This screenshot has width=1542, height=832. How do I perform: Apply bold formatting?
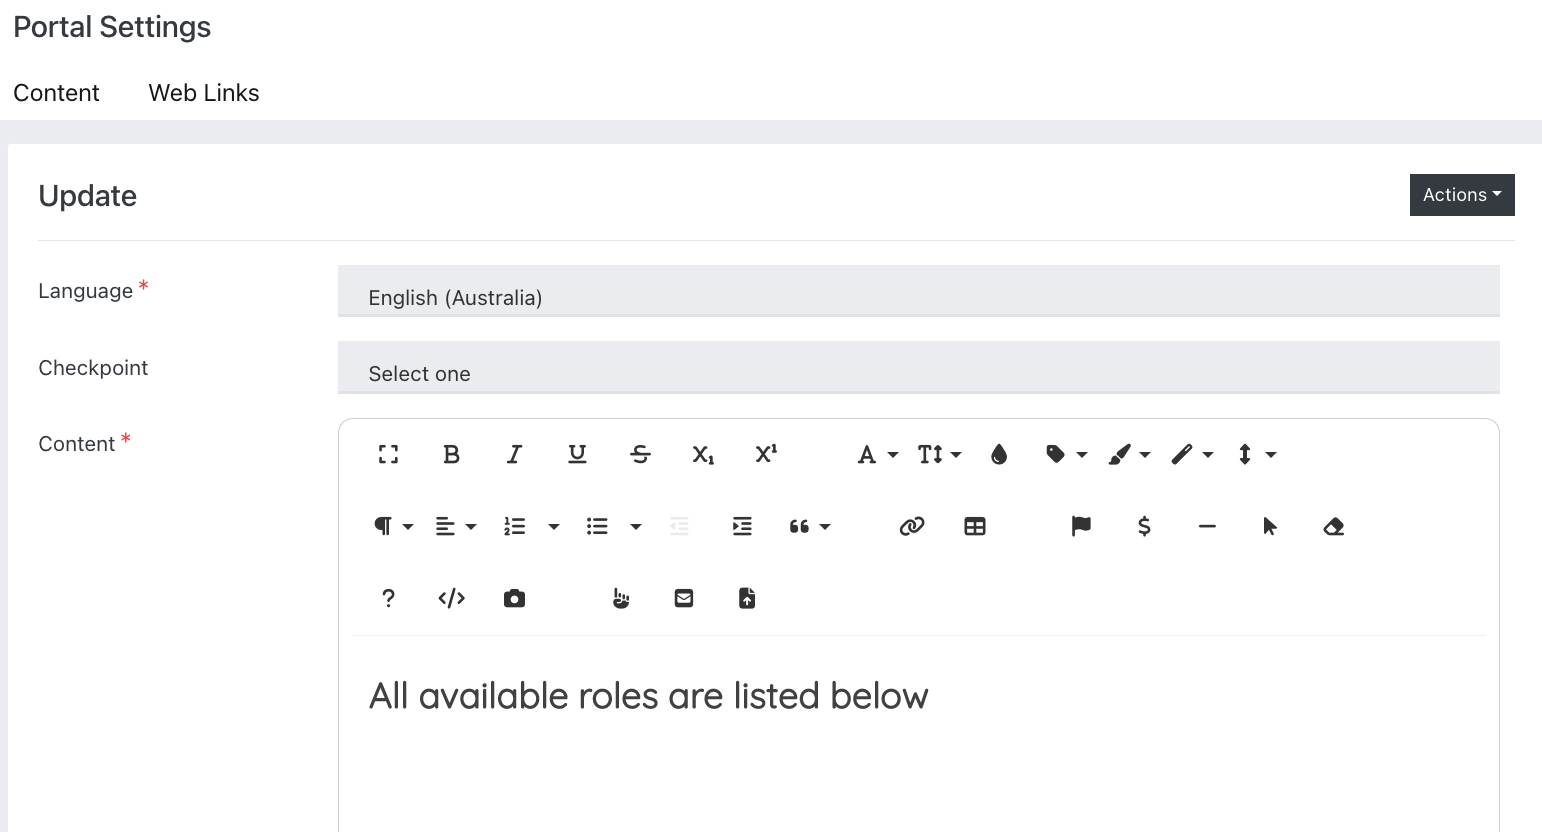pos(452,455)
